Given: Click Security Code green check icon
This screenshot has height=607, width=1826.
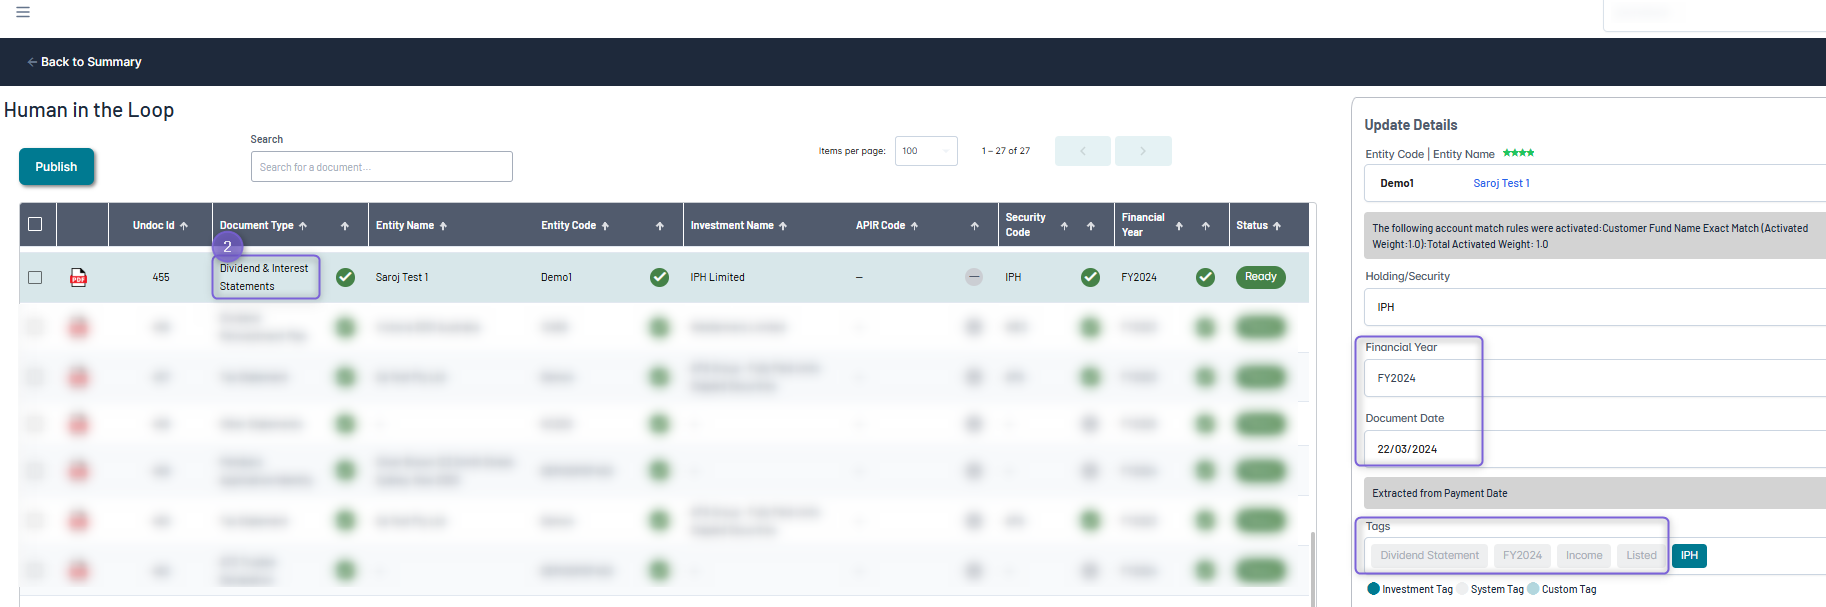Looking at the screenshot, I should pyautogui.click(x=1090, y=277).
